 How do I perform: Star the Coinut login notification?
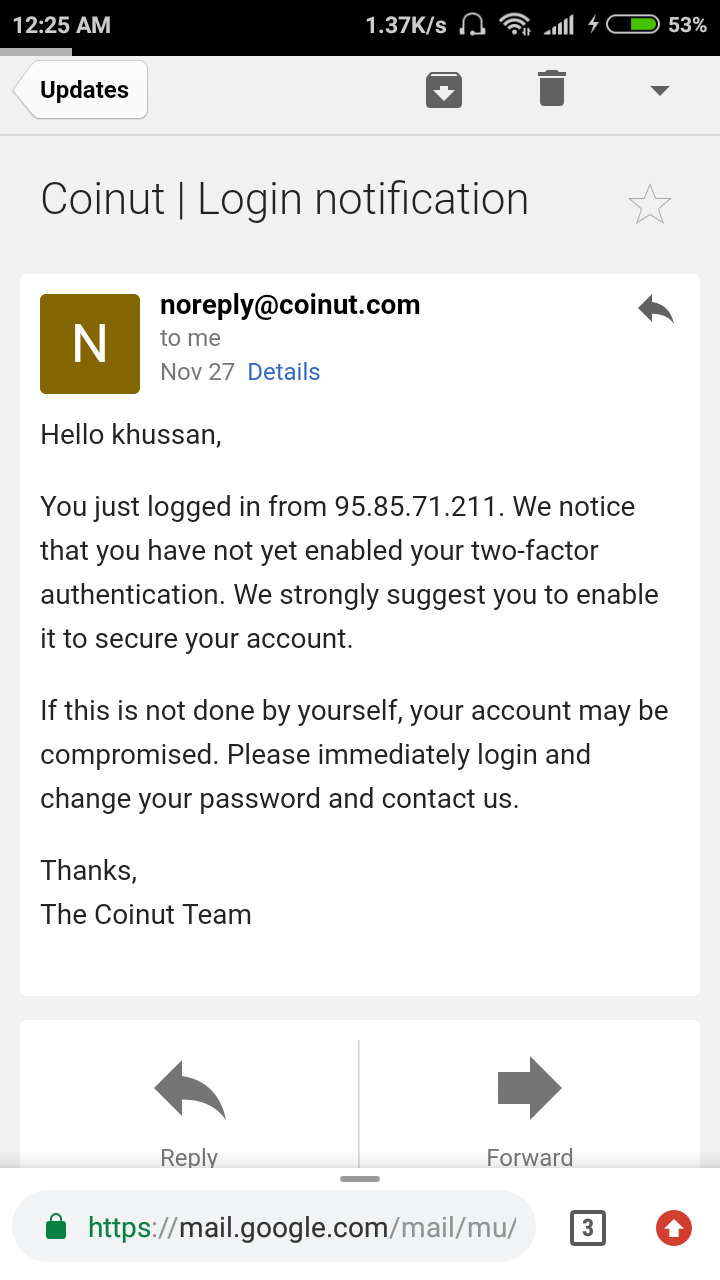[x=650, y=205]
